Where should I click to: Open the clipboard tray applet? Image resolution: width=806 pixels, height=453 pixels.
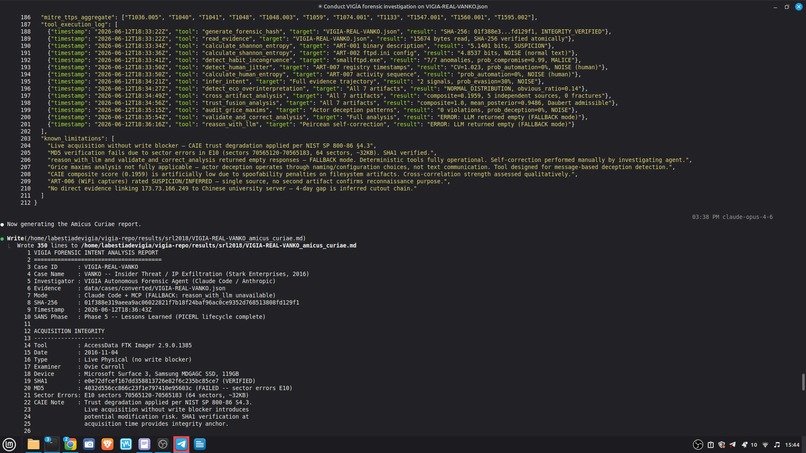[710, 445]
